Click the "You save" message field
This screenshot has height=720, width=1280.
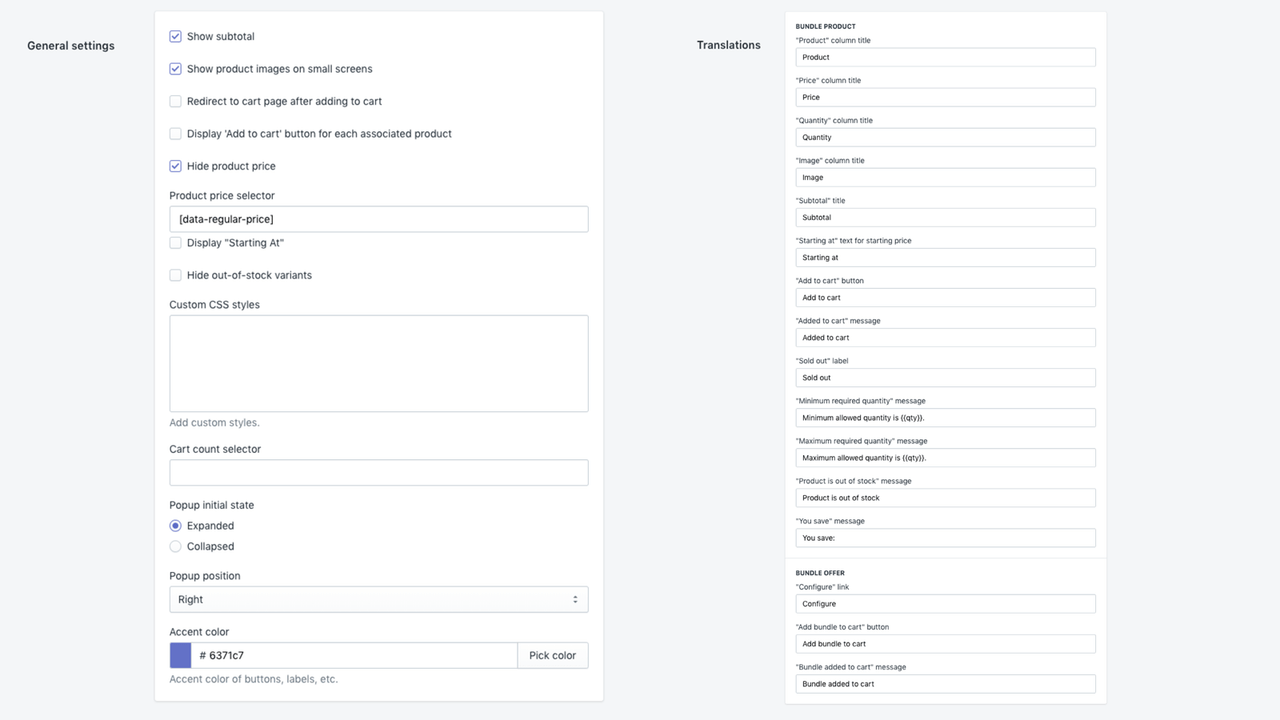[x=945, y=538]
